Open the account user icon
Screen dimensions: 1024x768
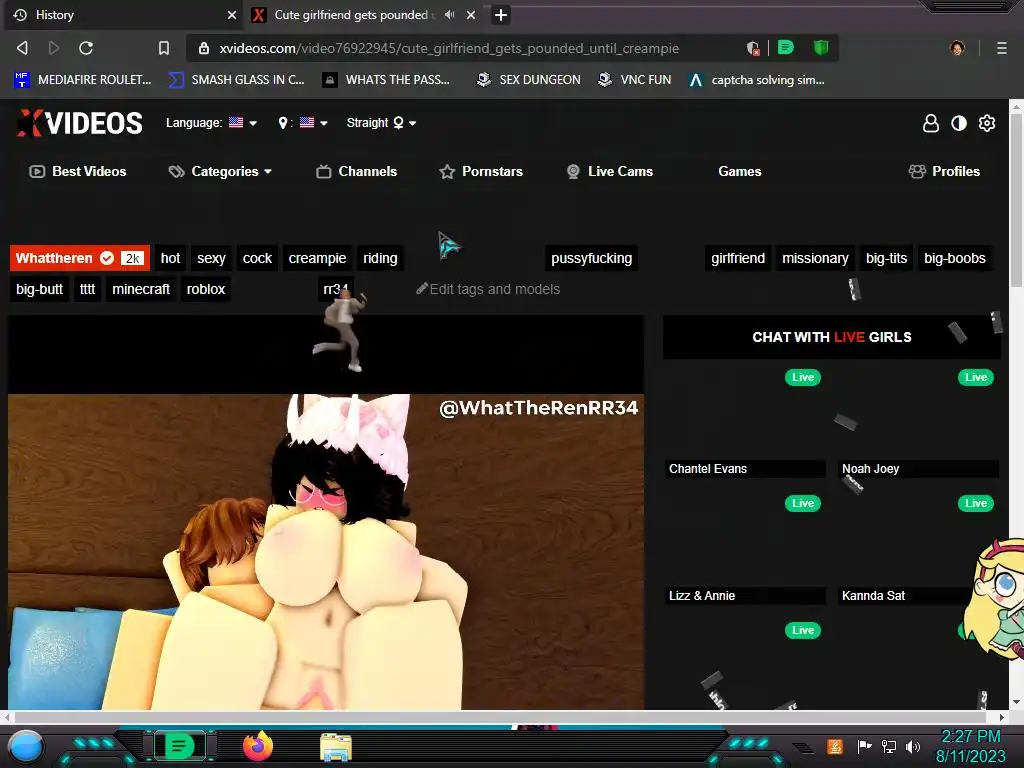931,123
